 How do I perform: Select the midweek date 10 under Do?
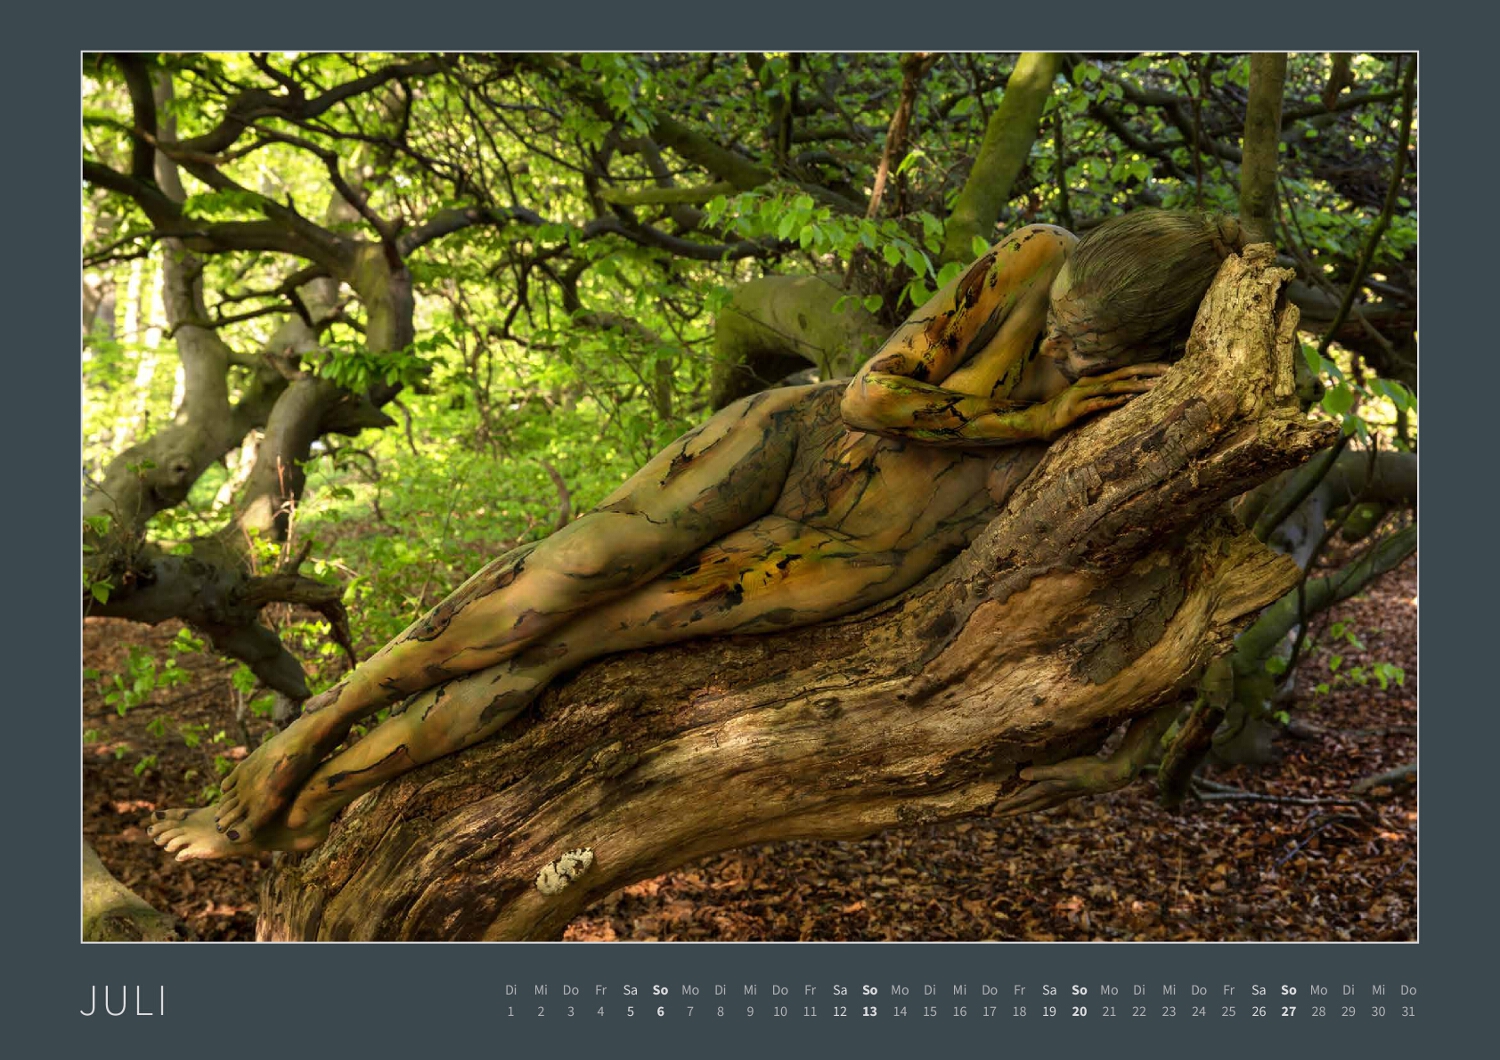click(x=780, y=1011)
